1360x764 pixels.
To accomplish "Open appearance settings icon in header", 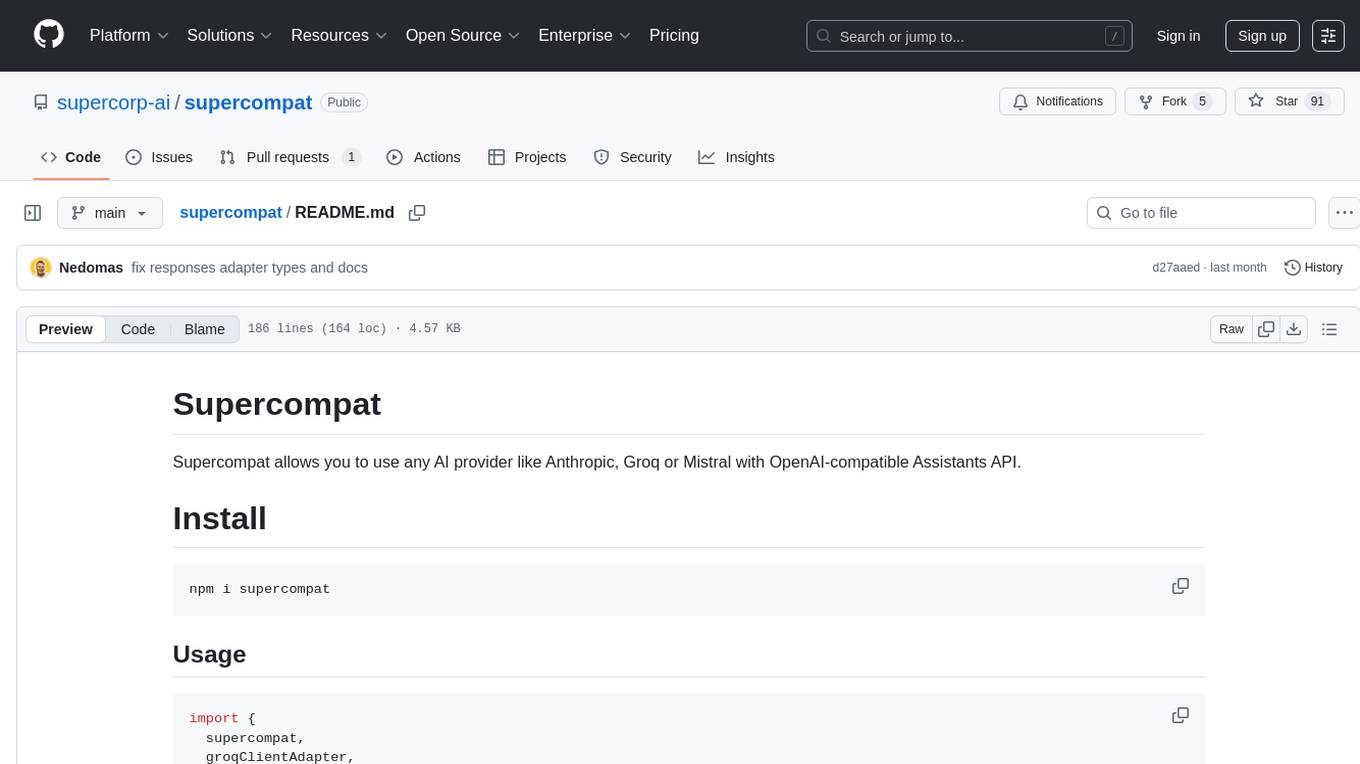I will (1328, 36).
